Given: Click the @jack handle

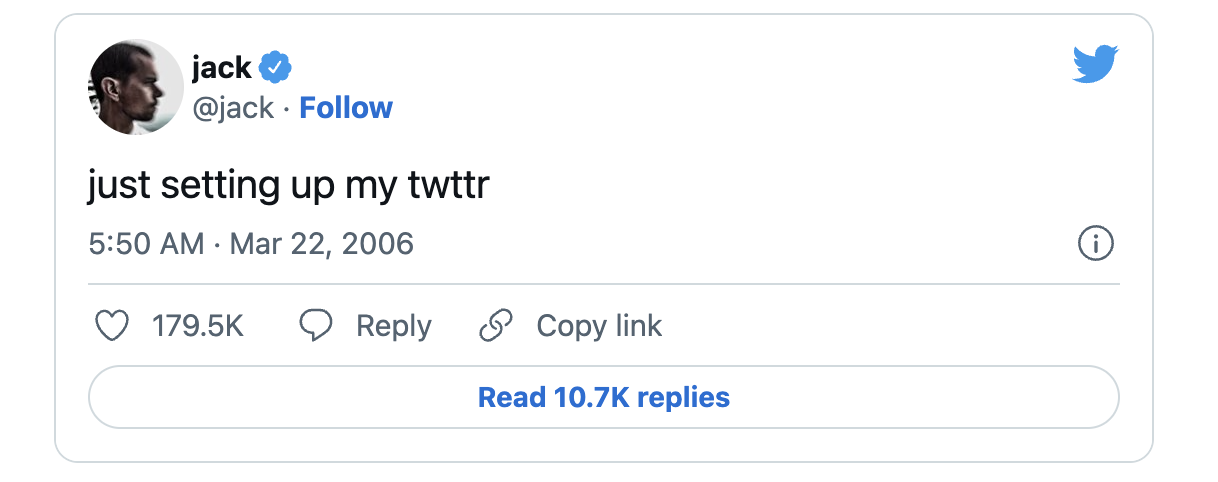Looking at the screenshot, I should 232,108.
